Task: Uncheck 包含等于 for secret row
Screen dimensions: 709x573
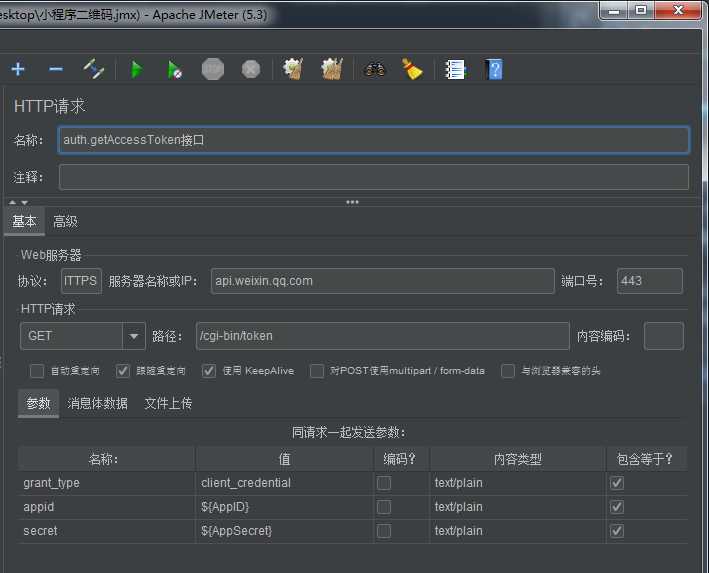Action: [617, 531]
